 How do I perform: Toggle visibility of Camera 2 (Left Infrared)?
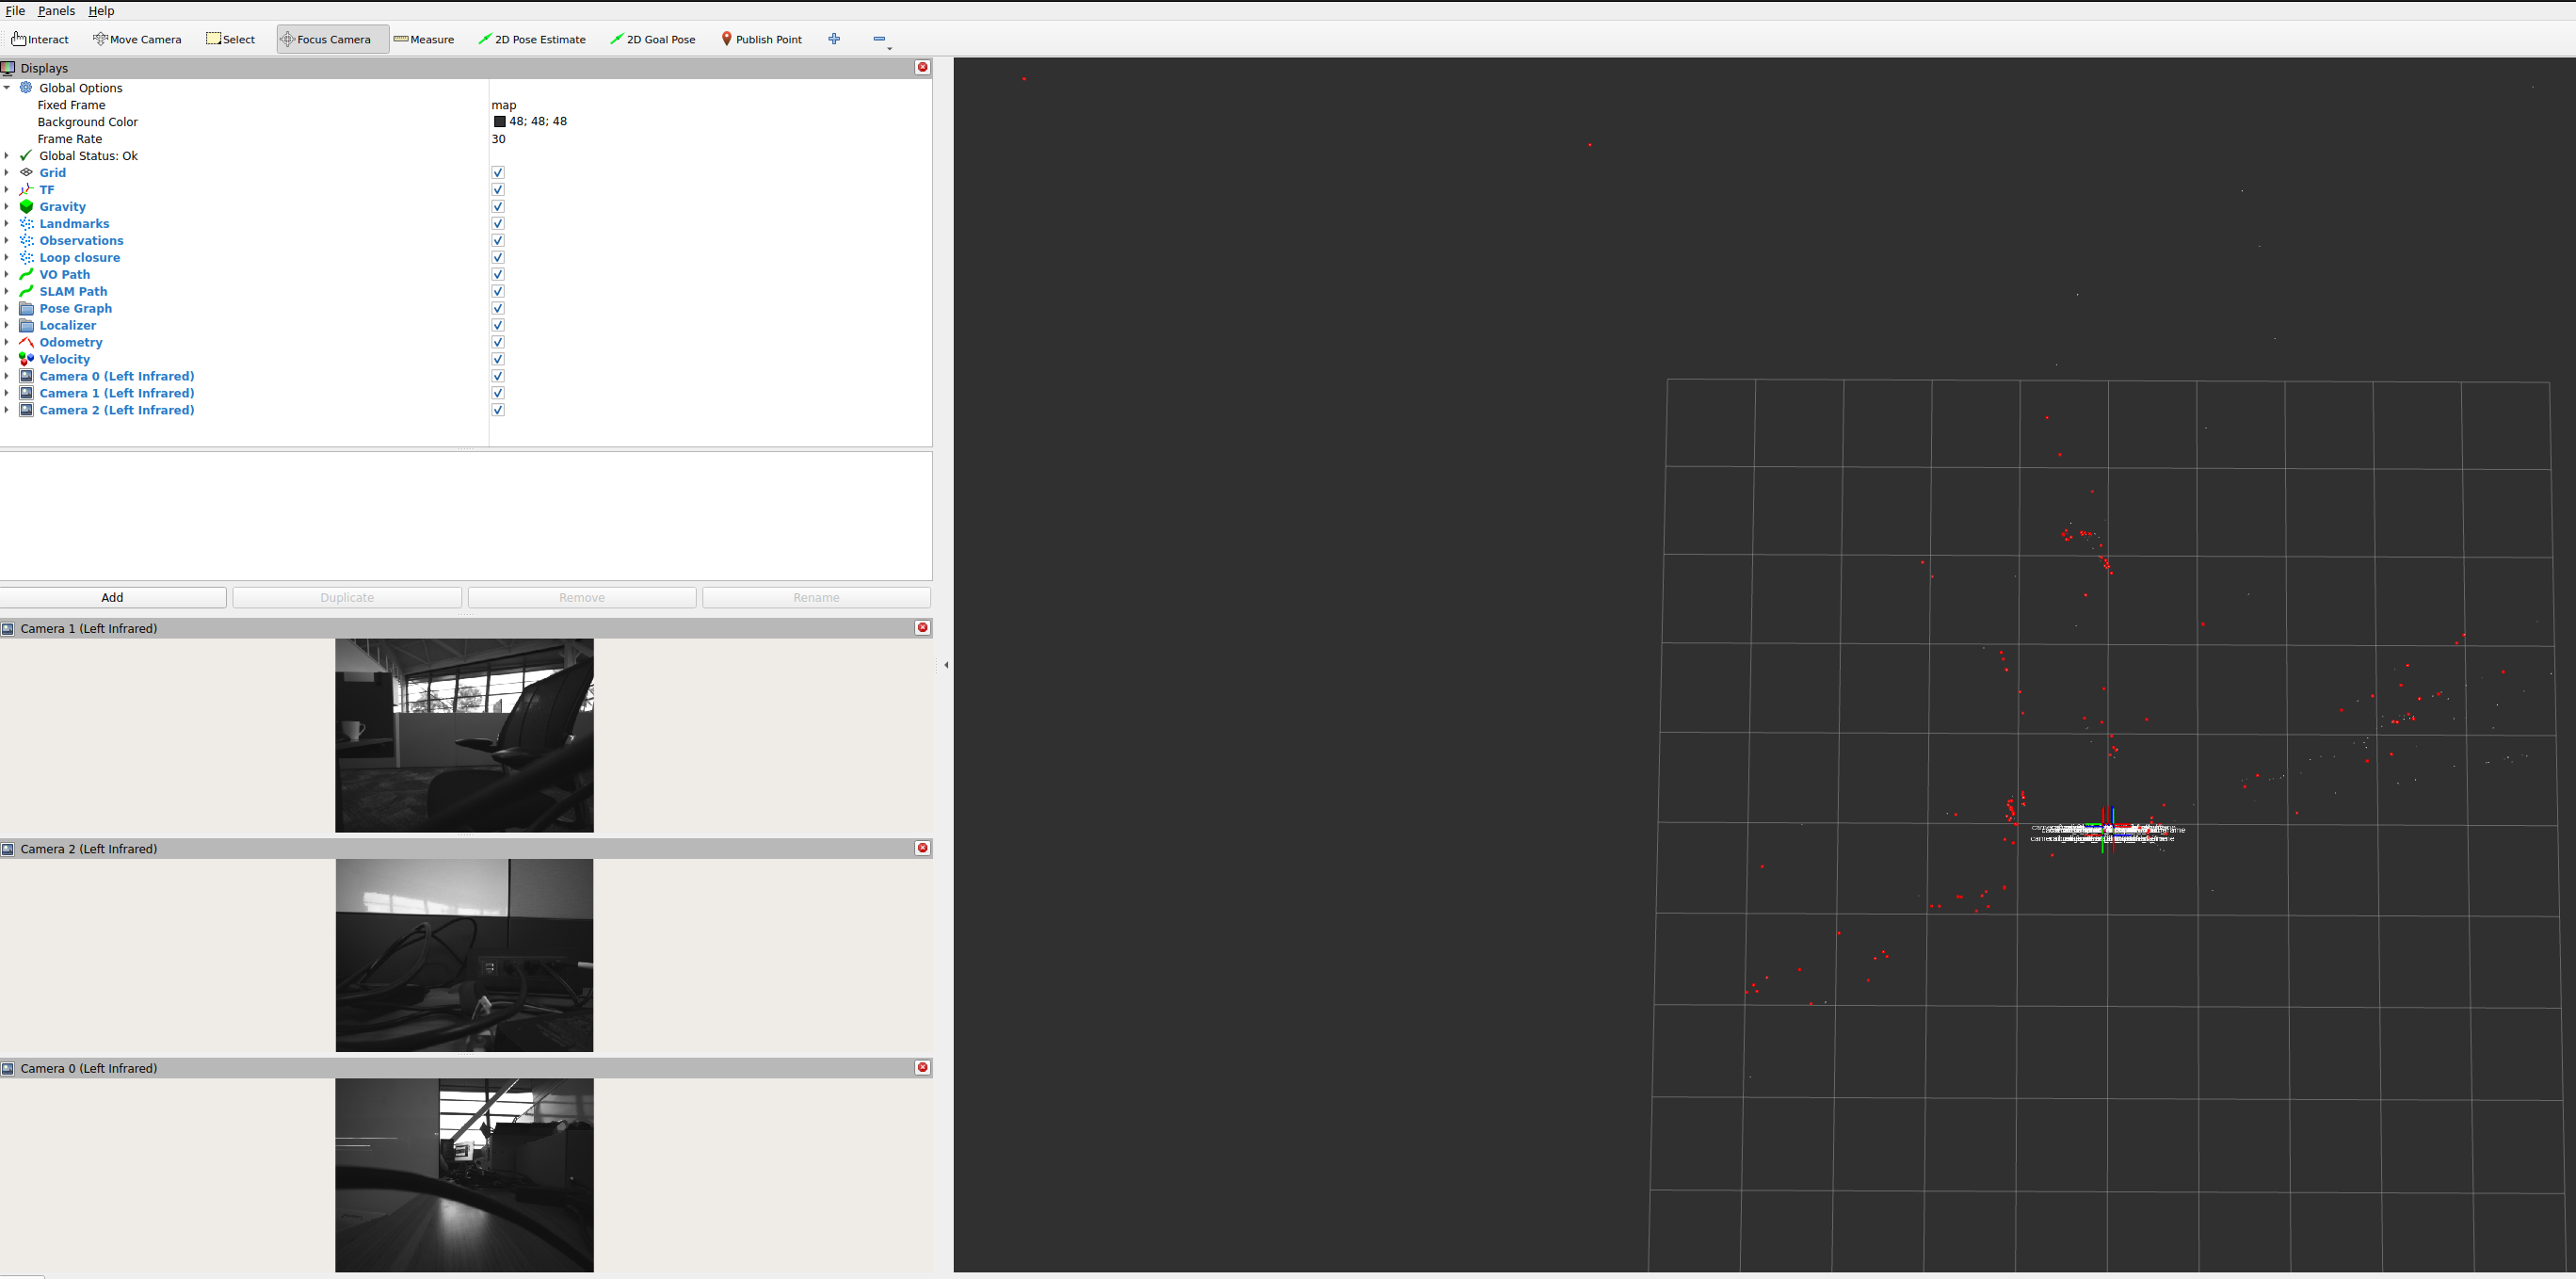pyautogui.click(x=497, y=410)
